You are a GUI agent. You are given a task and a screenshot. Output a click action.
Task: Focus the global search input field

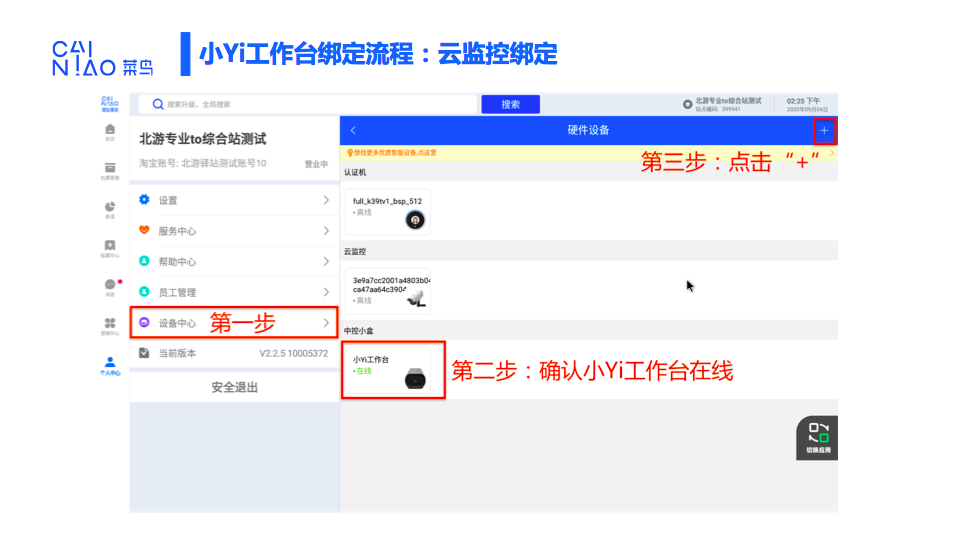(308, 104)
